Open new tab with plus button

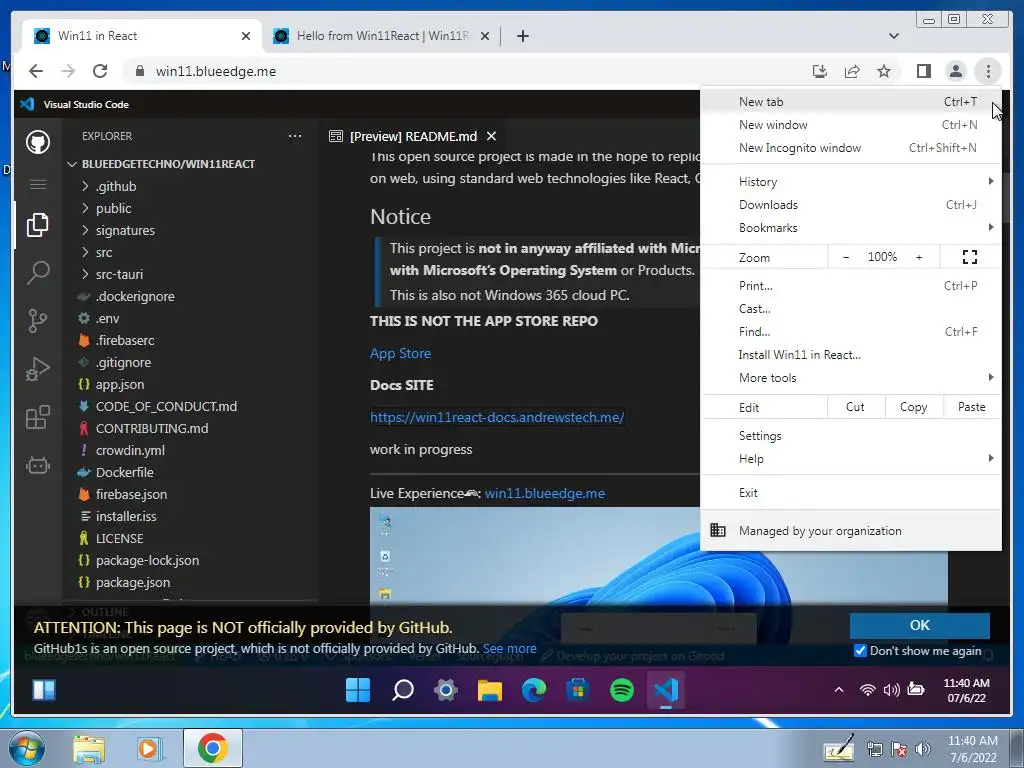click(522, 36)
